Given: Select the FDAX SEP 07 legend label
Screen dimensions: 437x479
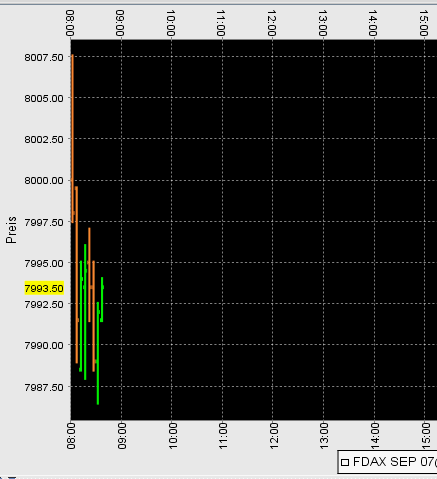Looking at the screenshot, I should click(395, 462).
